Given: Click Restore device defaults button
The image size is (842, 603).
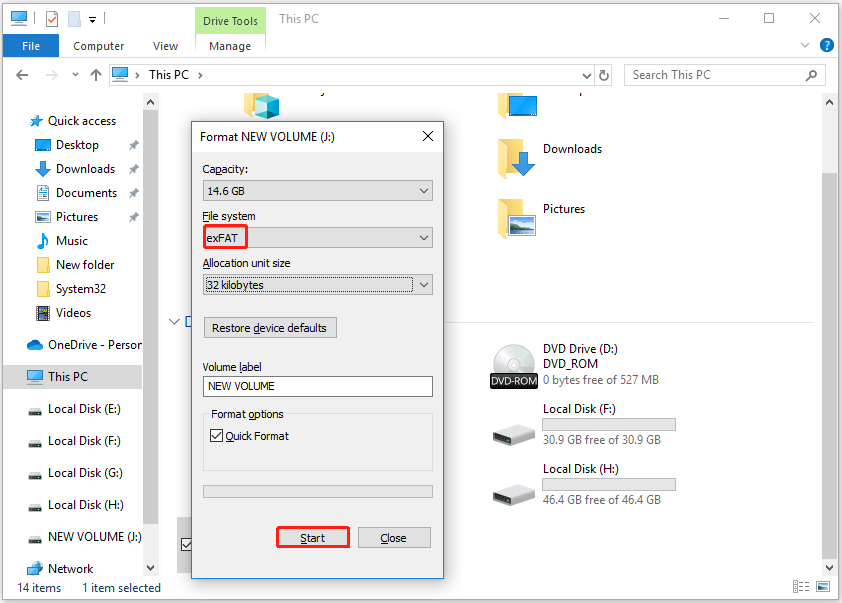Looking at the screenshot, I should (270, 328).
